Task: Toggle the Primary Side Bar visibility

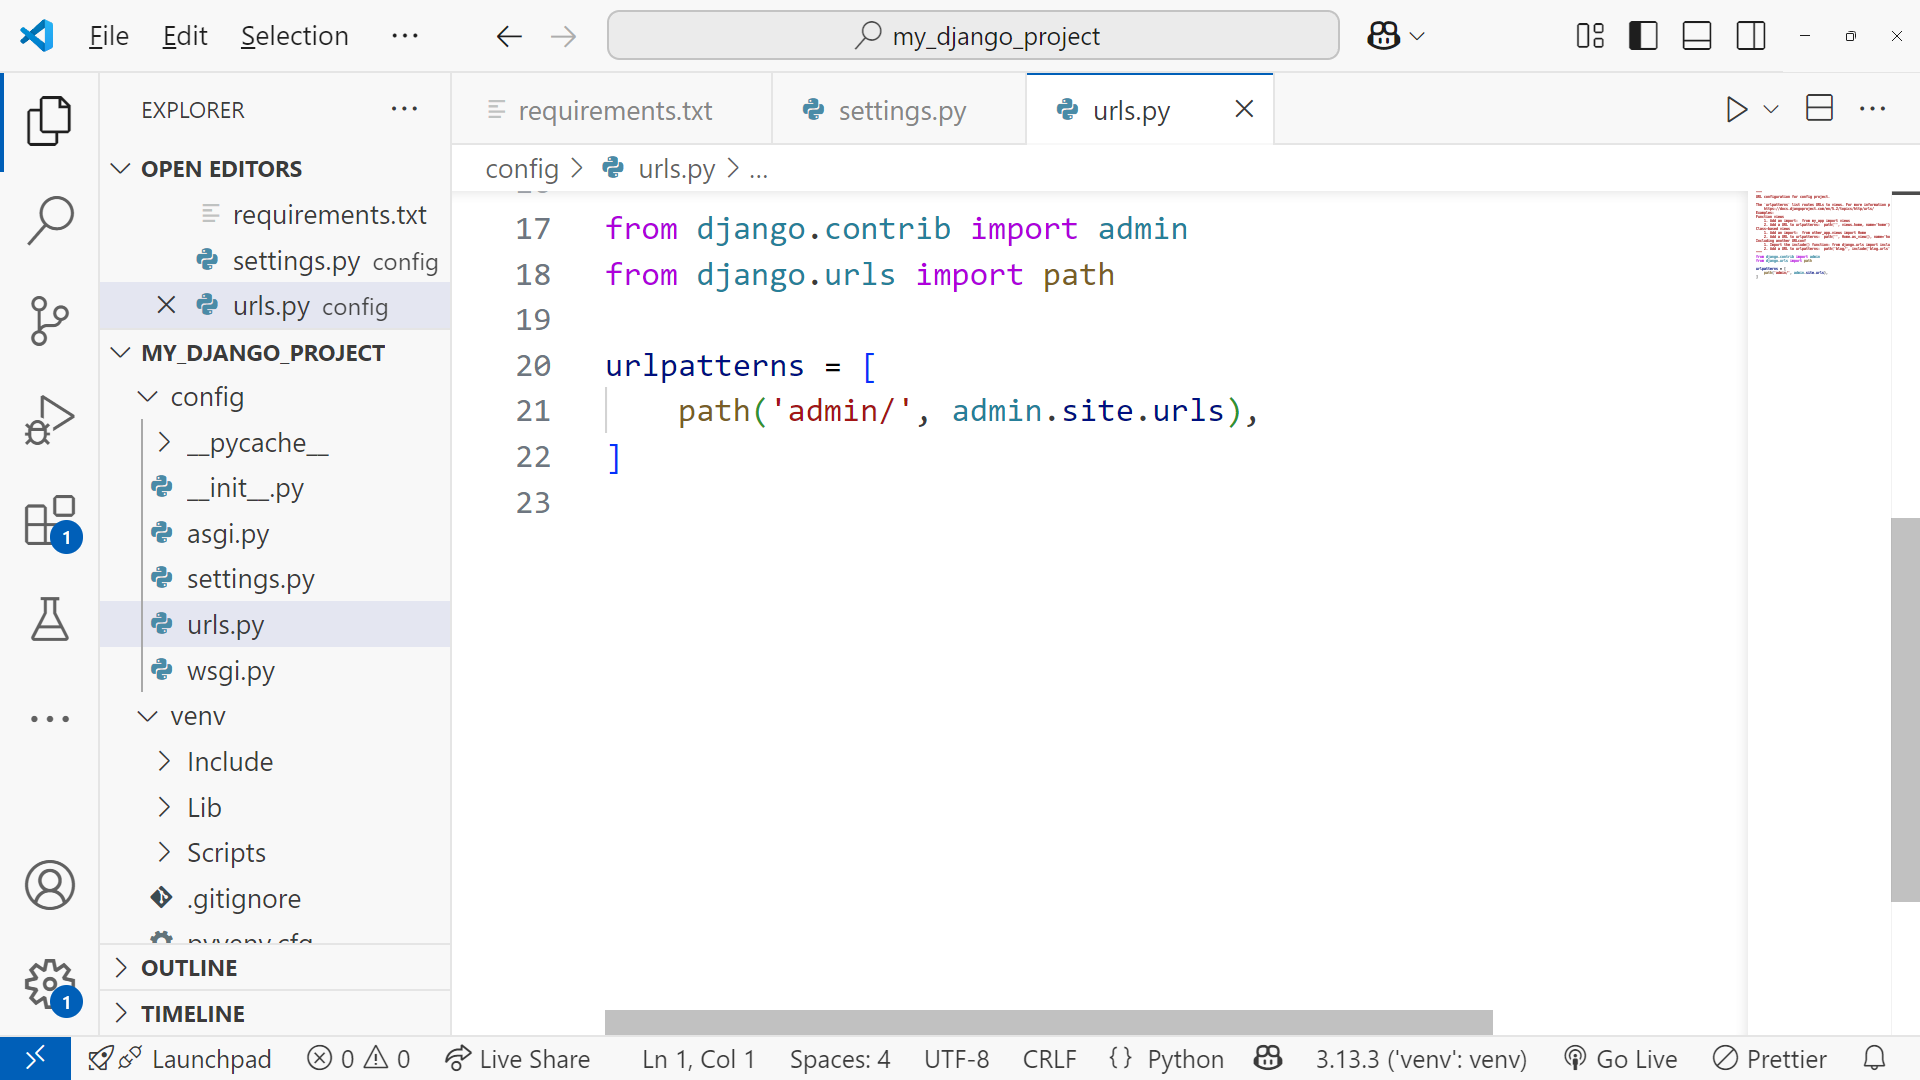Action: tap(1643, 36)
